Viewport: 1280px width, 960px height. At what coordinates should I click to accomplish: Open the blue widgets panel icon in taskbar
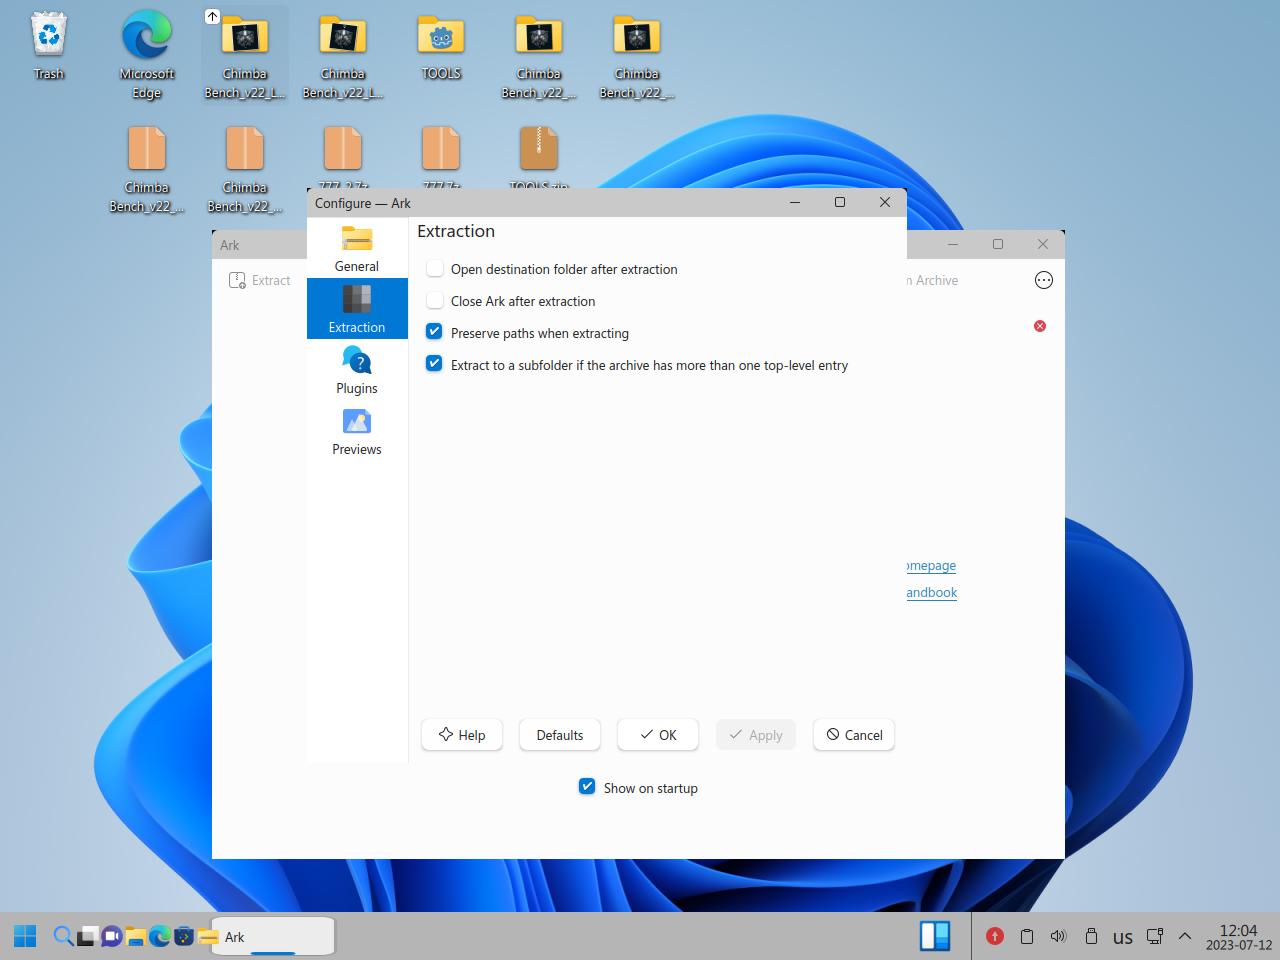(935, 936)
